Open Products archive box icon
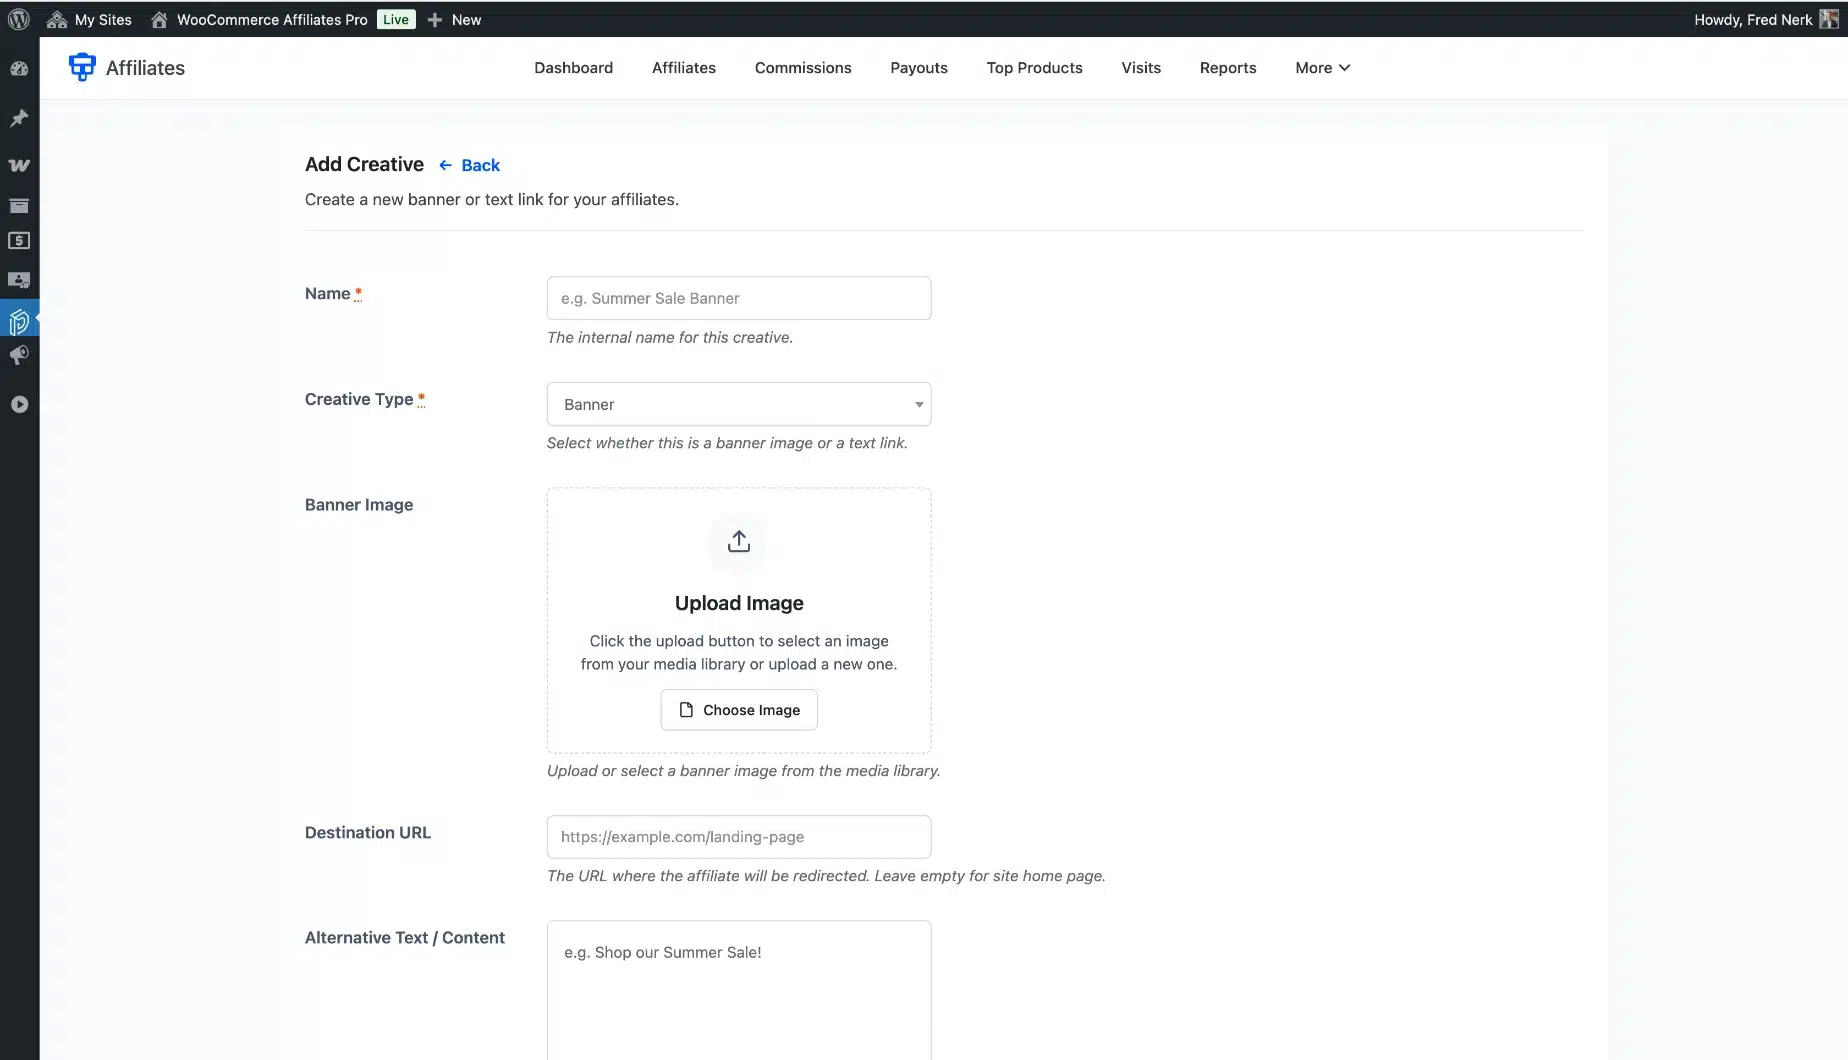The height and width of the screenshot is (1060, 1848). [19, 206]
